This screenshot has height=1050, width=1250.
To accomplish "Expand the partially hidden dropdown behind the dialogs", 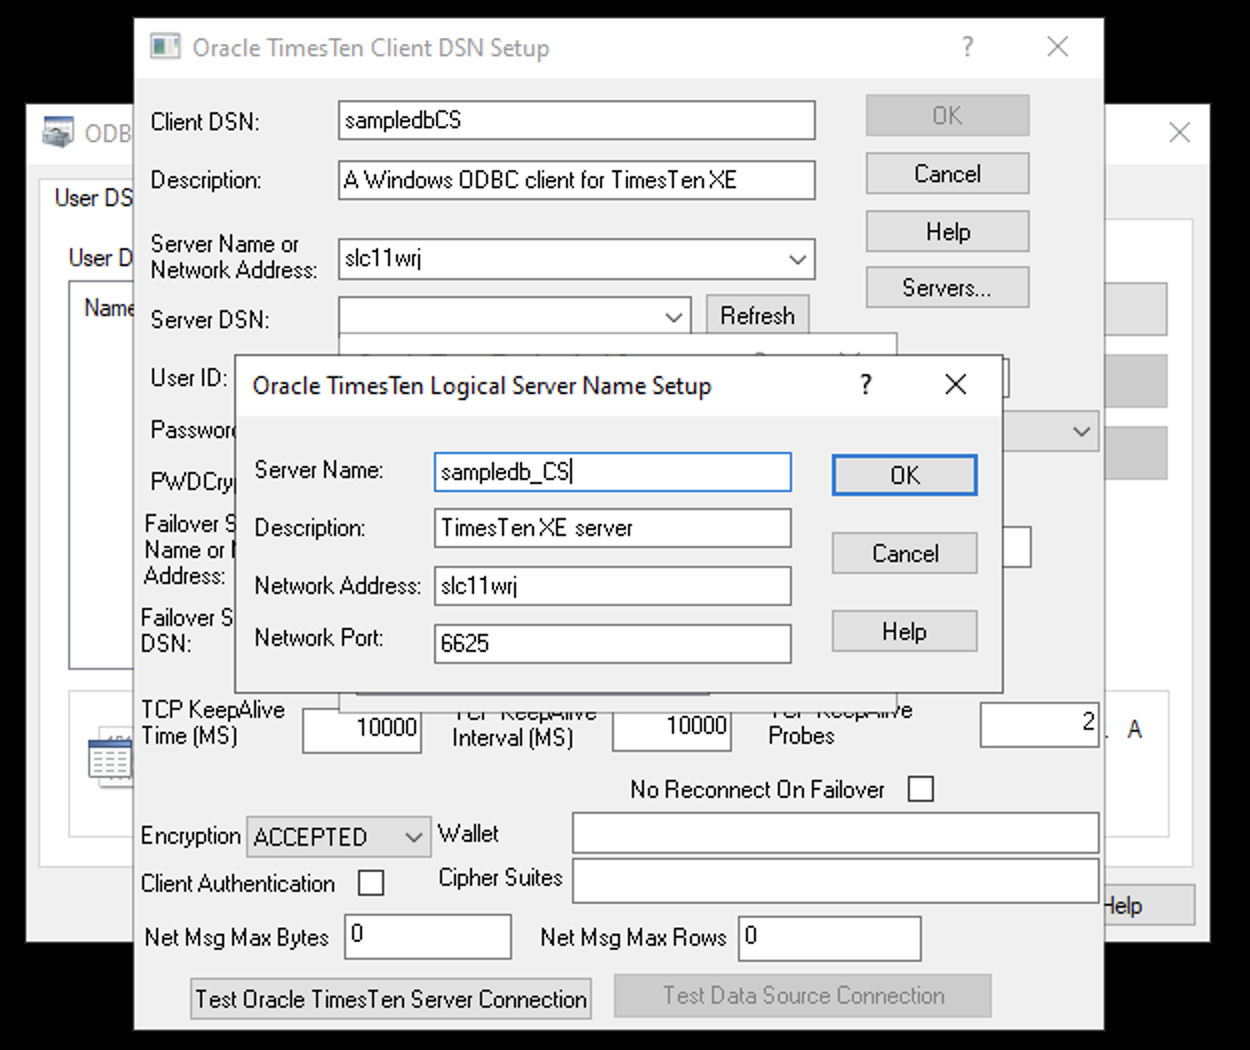I will (x=1081, y=432).
